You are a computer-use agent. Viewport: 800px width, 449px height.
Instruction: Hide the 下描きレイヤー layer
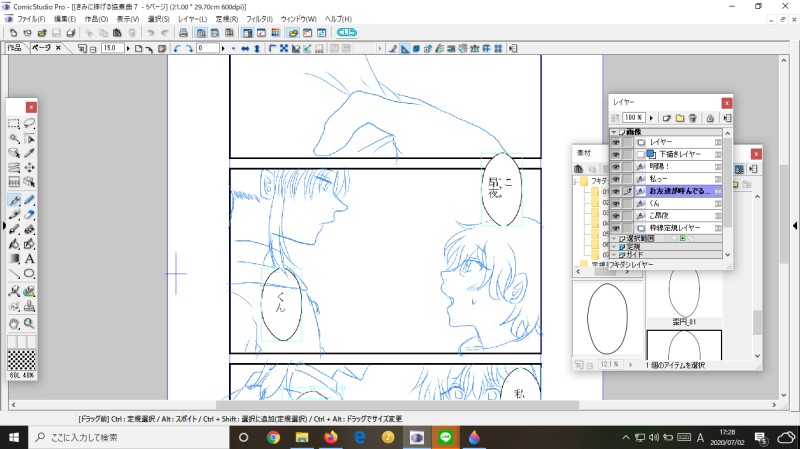(616, 154)
